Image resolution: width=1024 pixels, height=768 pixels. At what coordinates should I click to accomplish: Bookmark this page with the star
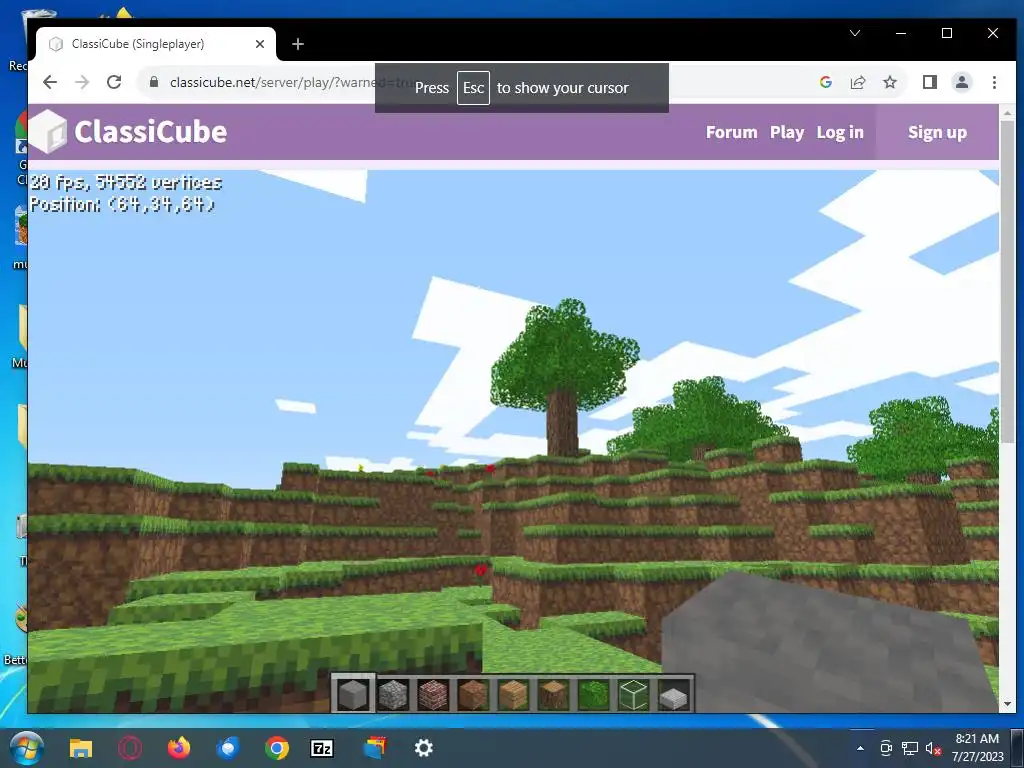(889, 82)
